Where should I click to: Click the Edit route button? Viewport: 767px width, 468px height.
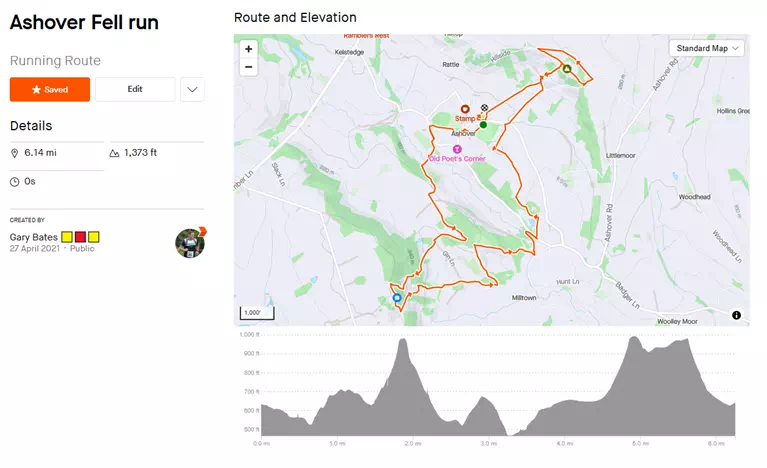[x=135, y=89]
